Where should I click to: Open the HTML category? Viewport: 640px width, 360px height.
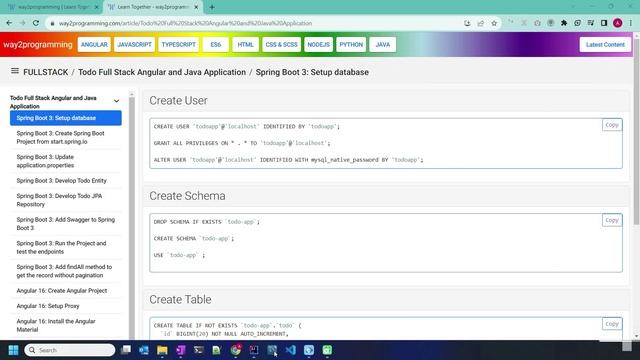(246, 44)
